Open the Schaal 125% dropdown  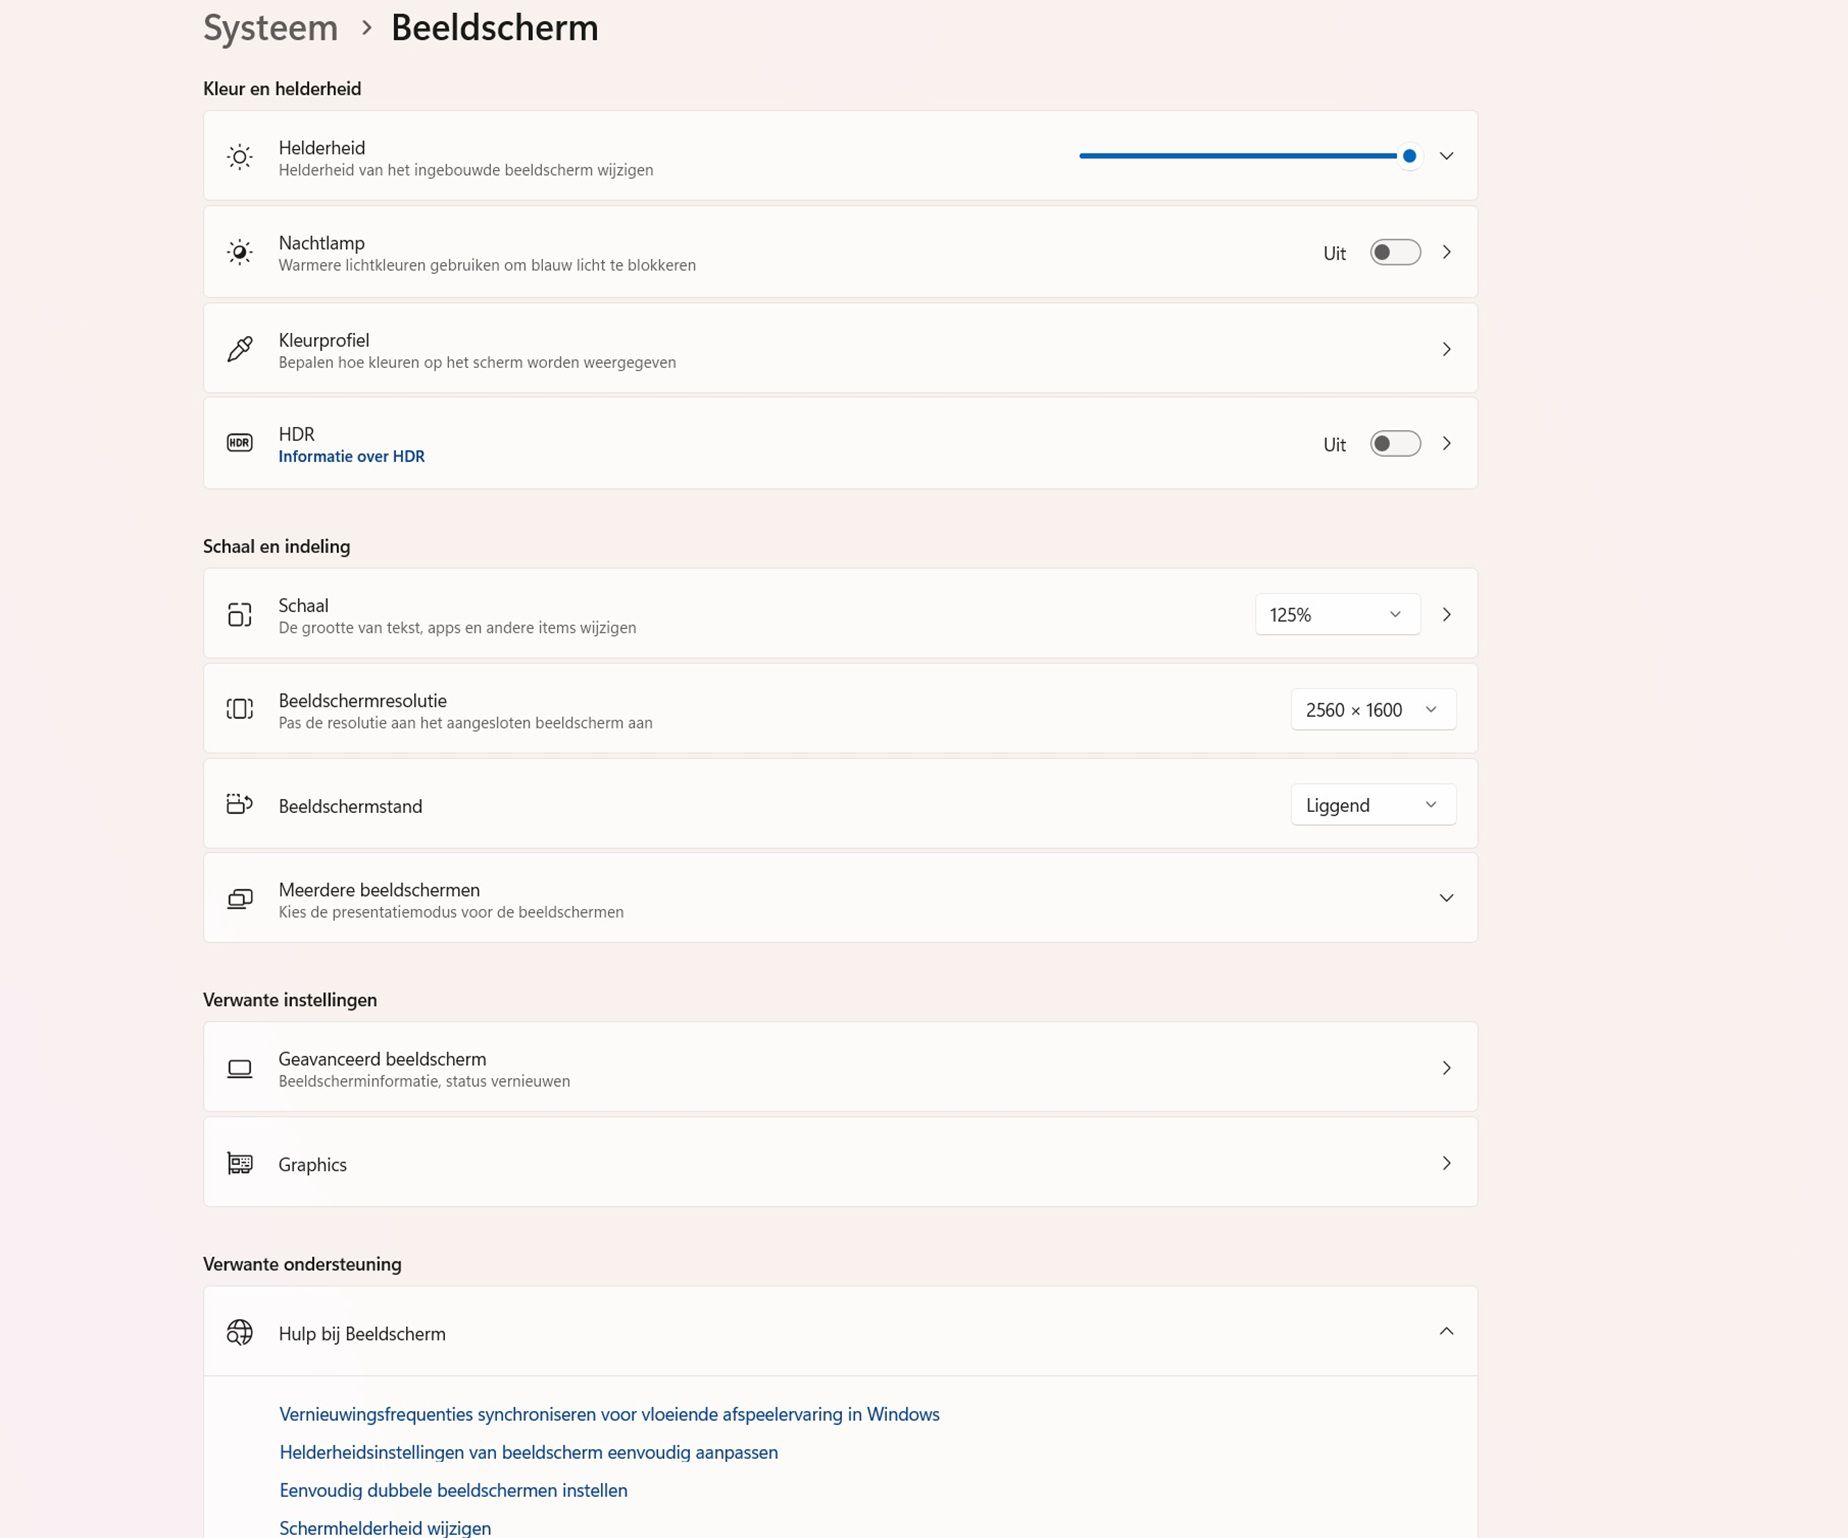coord(1337,614)
